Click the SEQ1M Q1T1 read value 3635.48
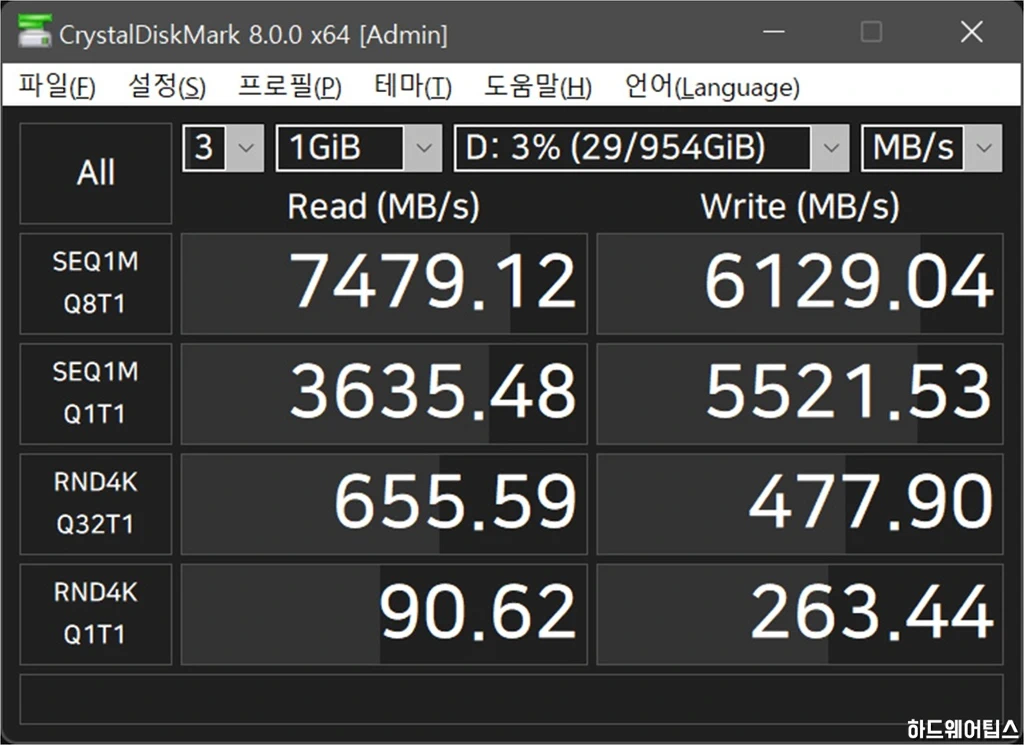 (x=384, y=394)
